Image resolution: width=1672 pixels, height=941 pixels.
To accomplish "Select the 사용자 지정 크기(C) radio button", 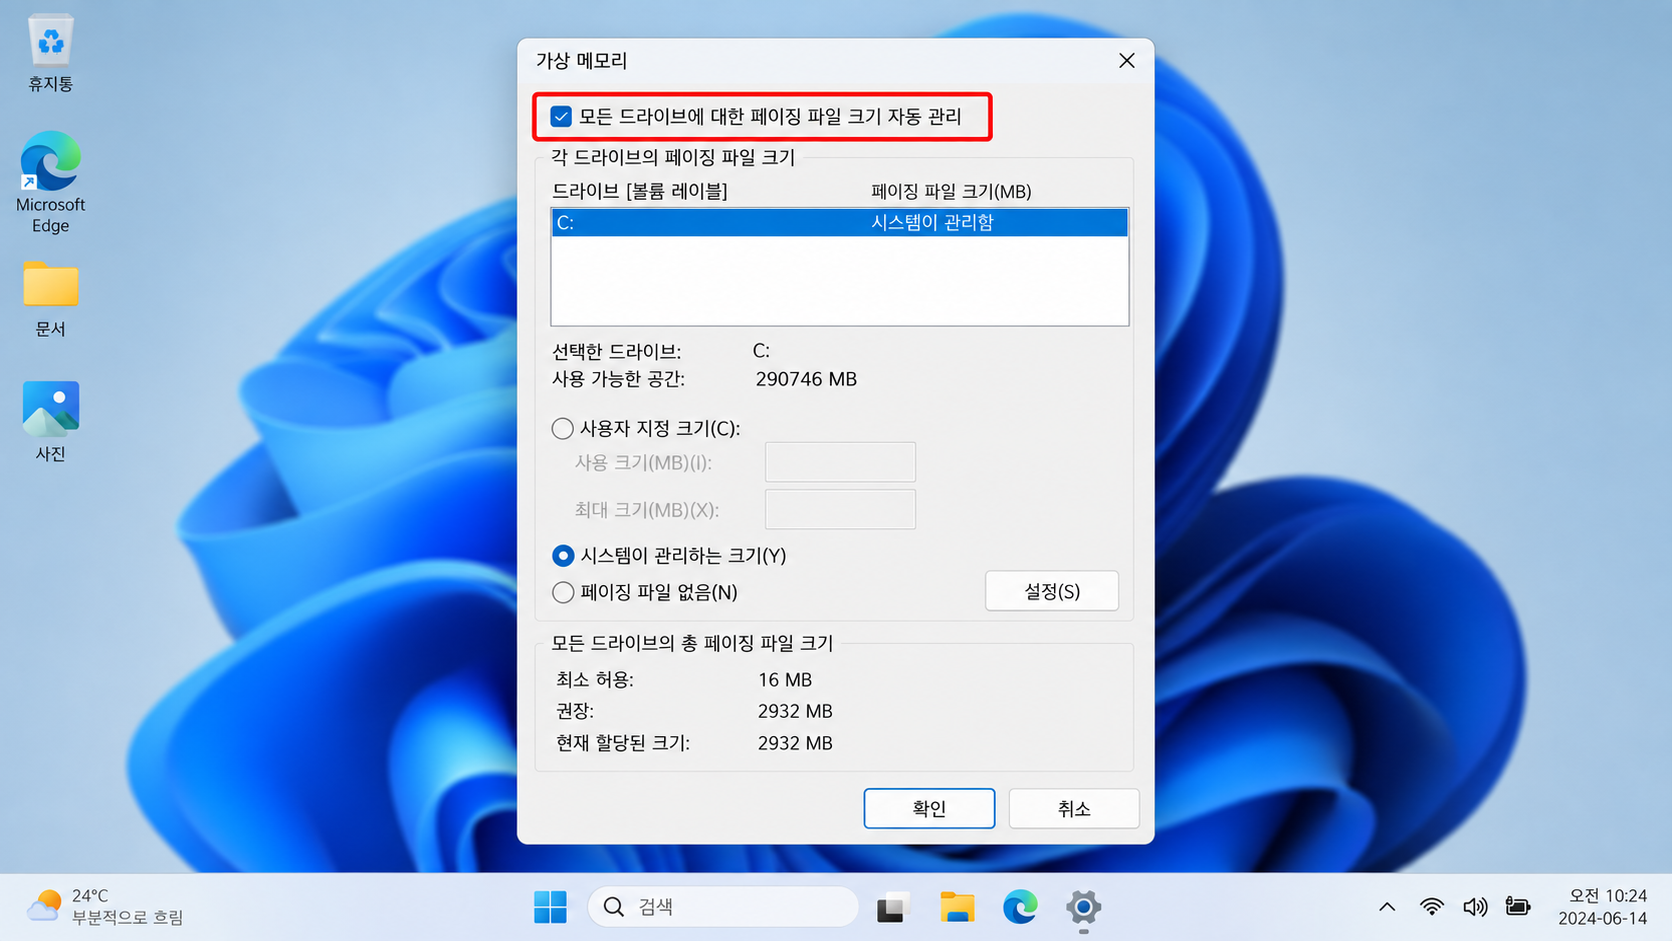I will pos(563,429).
